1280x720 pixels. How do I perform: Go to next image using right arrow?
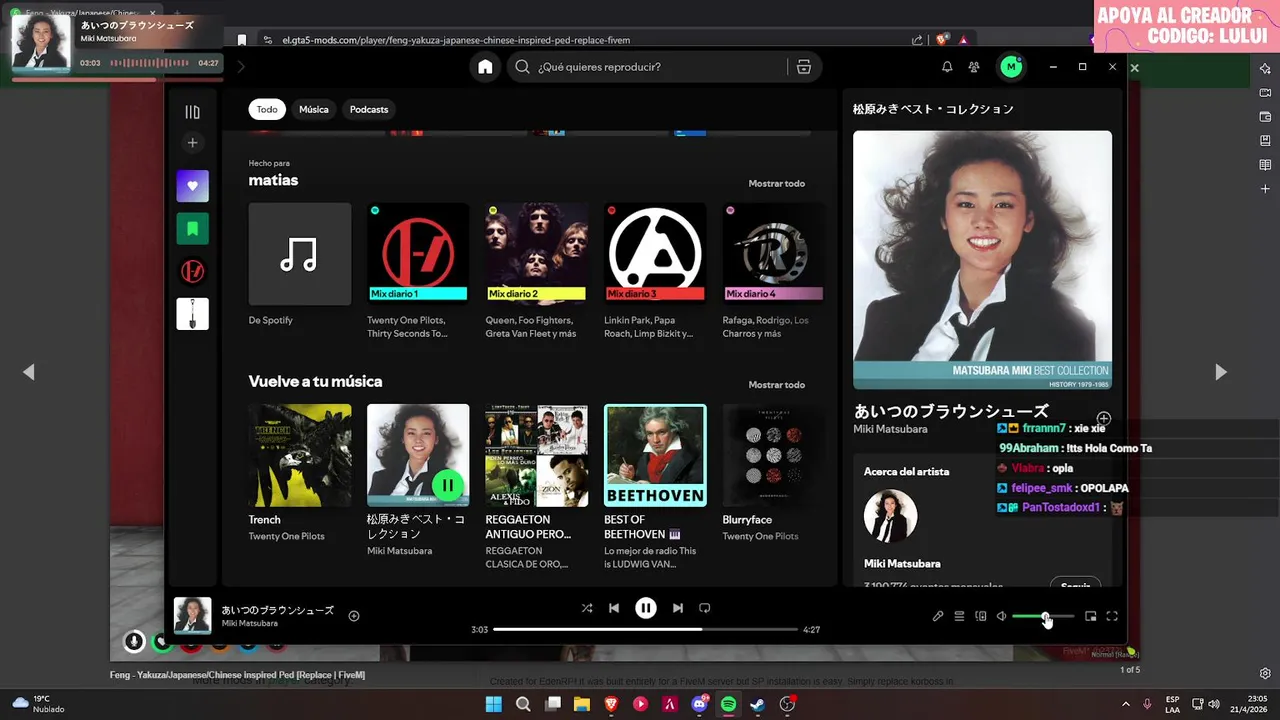1221,372
